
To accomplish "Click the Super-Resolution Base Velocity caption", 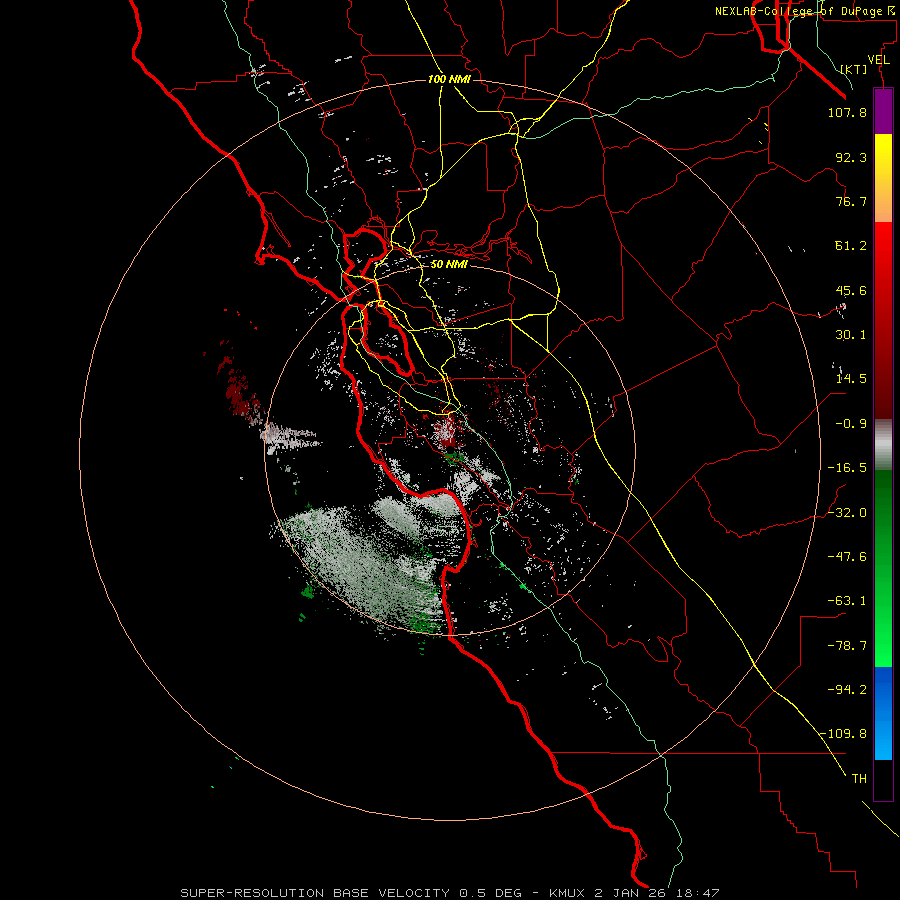I will click(x=450, y=893).
